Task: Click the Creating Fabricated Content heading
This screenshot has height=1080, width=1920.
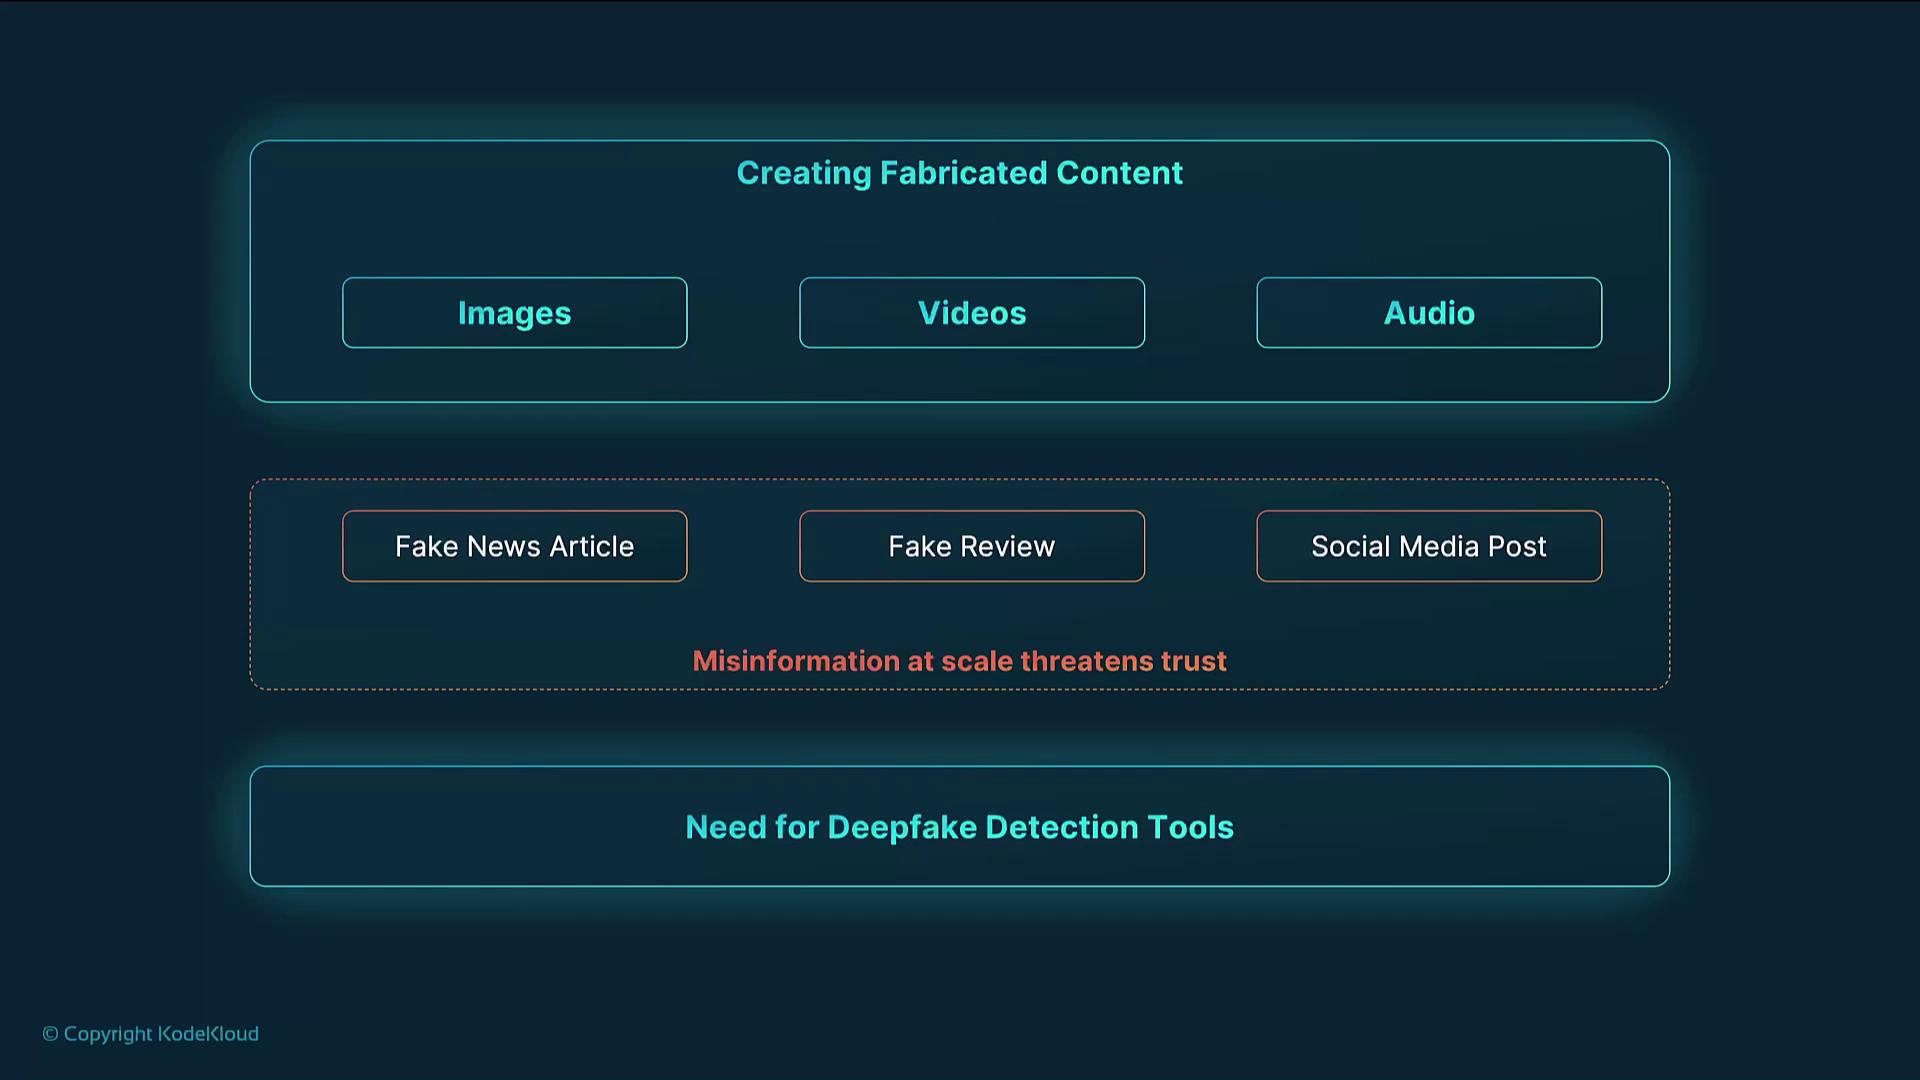Action: [959, 173]
